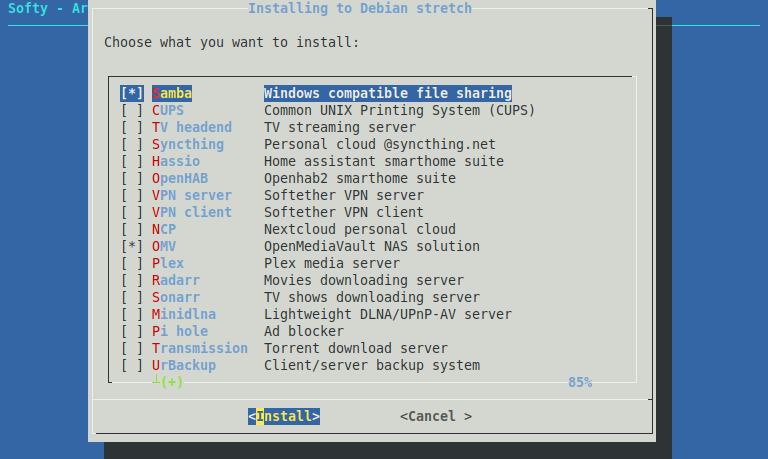
Task: Select the OMV entry name
Action: click(x=164, y=246)
